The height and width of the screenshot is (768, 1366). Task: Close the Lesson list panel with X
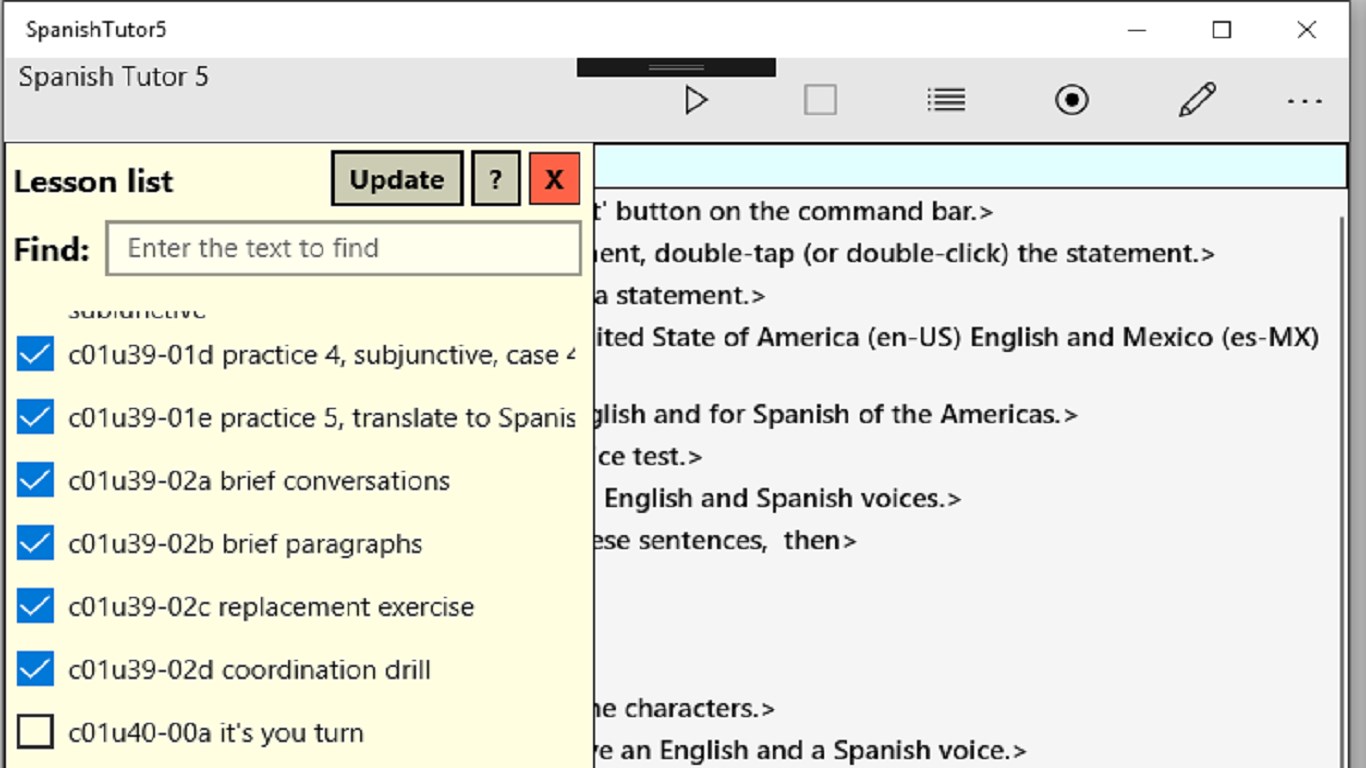(554, 180)
